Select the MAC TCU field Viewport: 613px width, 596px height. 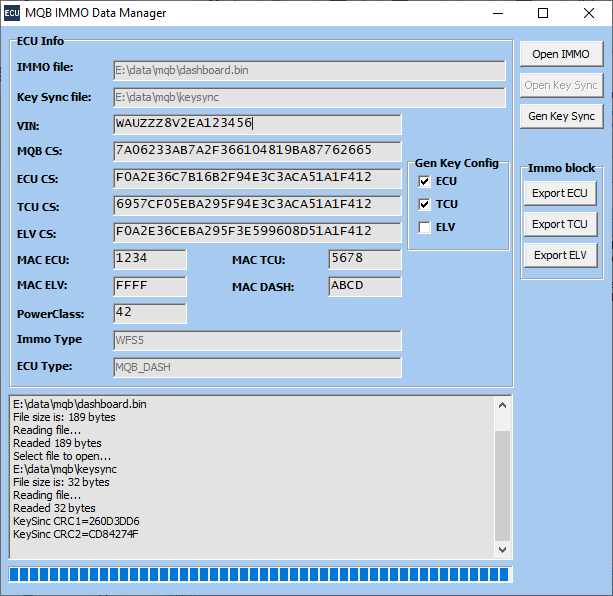pyautogui.click(x=364, y=259)
